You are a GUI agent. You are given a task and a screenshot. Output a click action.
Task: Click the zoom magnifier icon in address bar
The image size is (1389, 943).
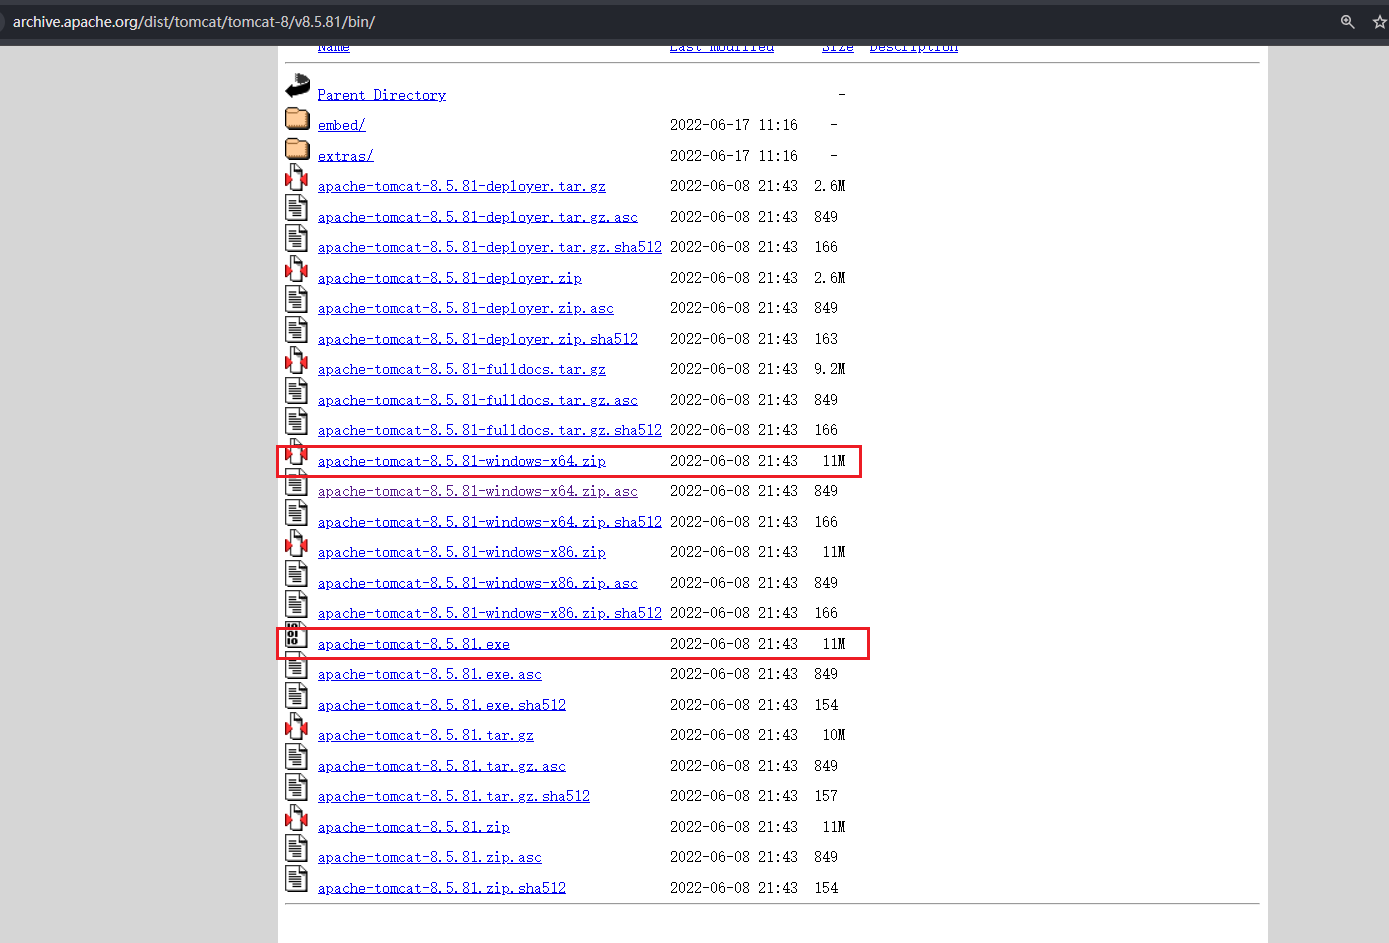pyautogui.click(x=1347, y=22)
